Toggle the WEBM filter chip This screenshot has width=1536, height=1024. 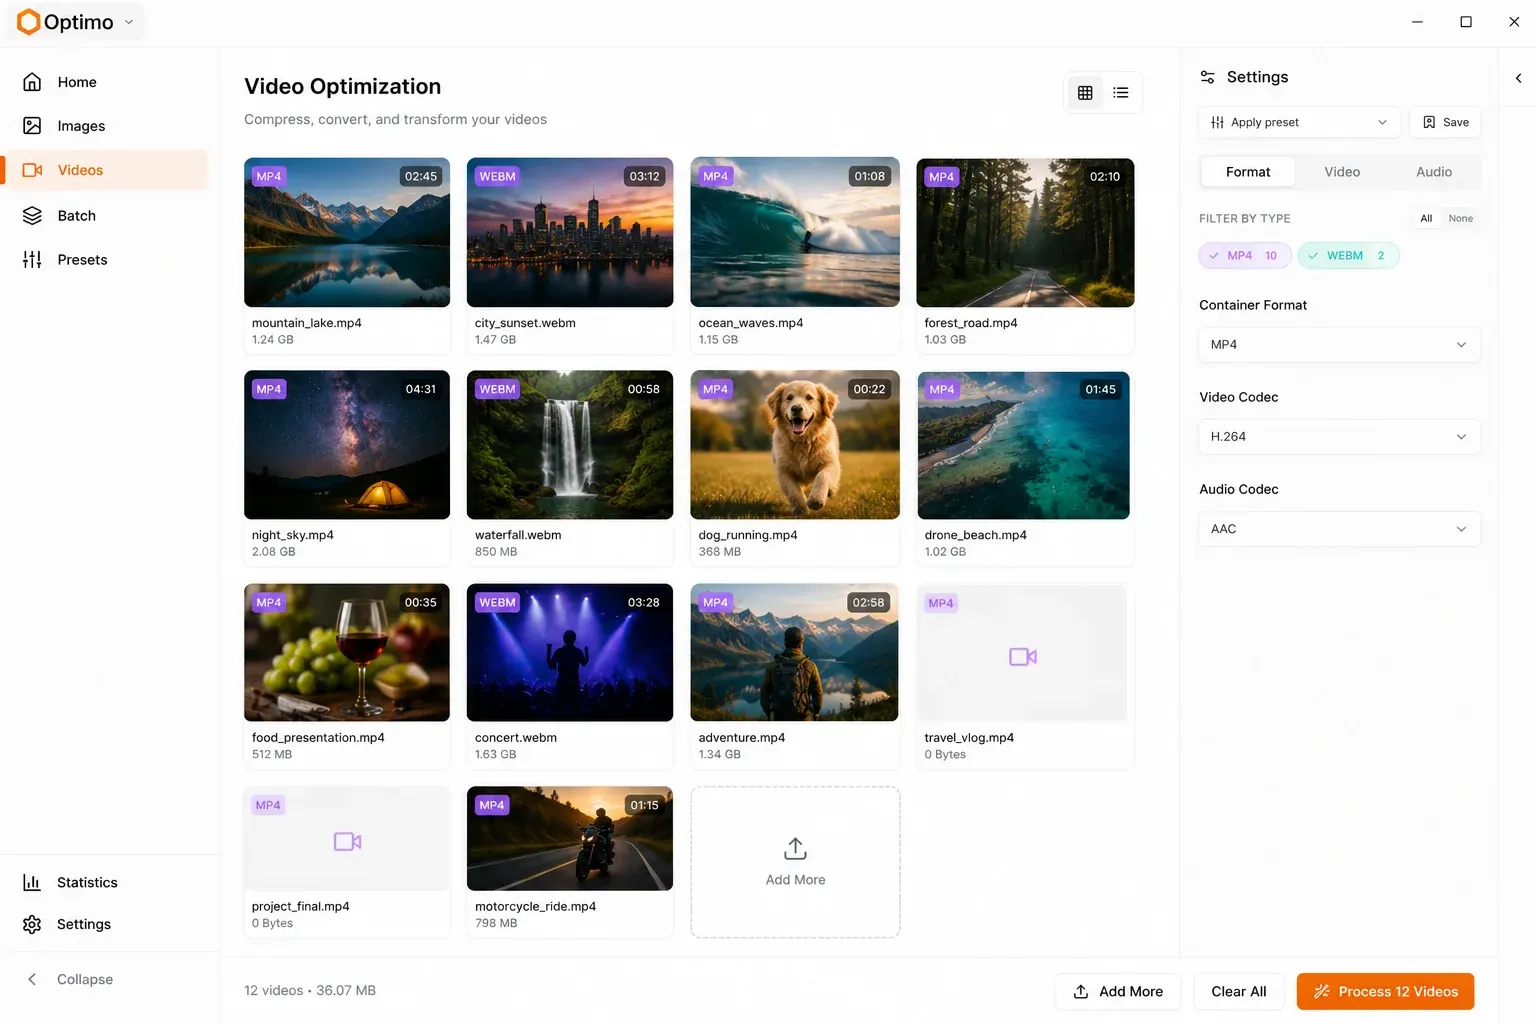1348,256
